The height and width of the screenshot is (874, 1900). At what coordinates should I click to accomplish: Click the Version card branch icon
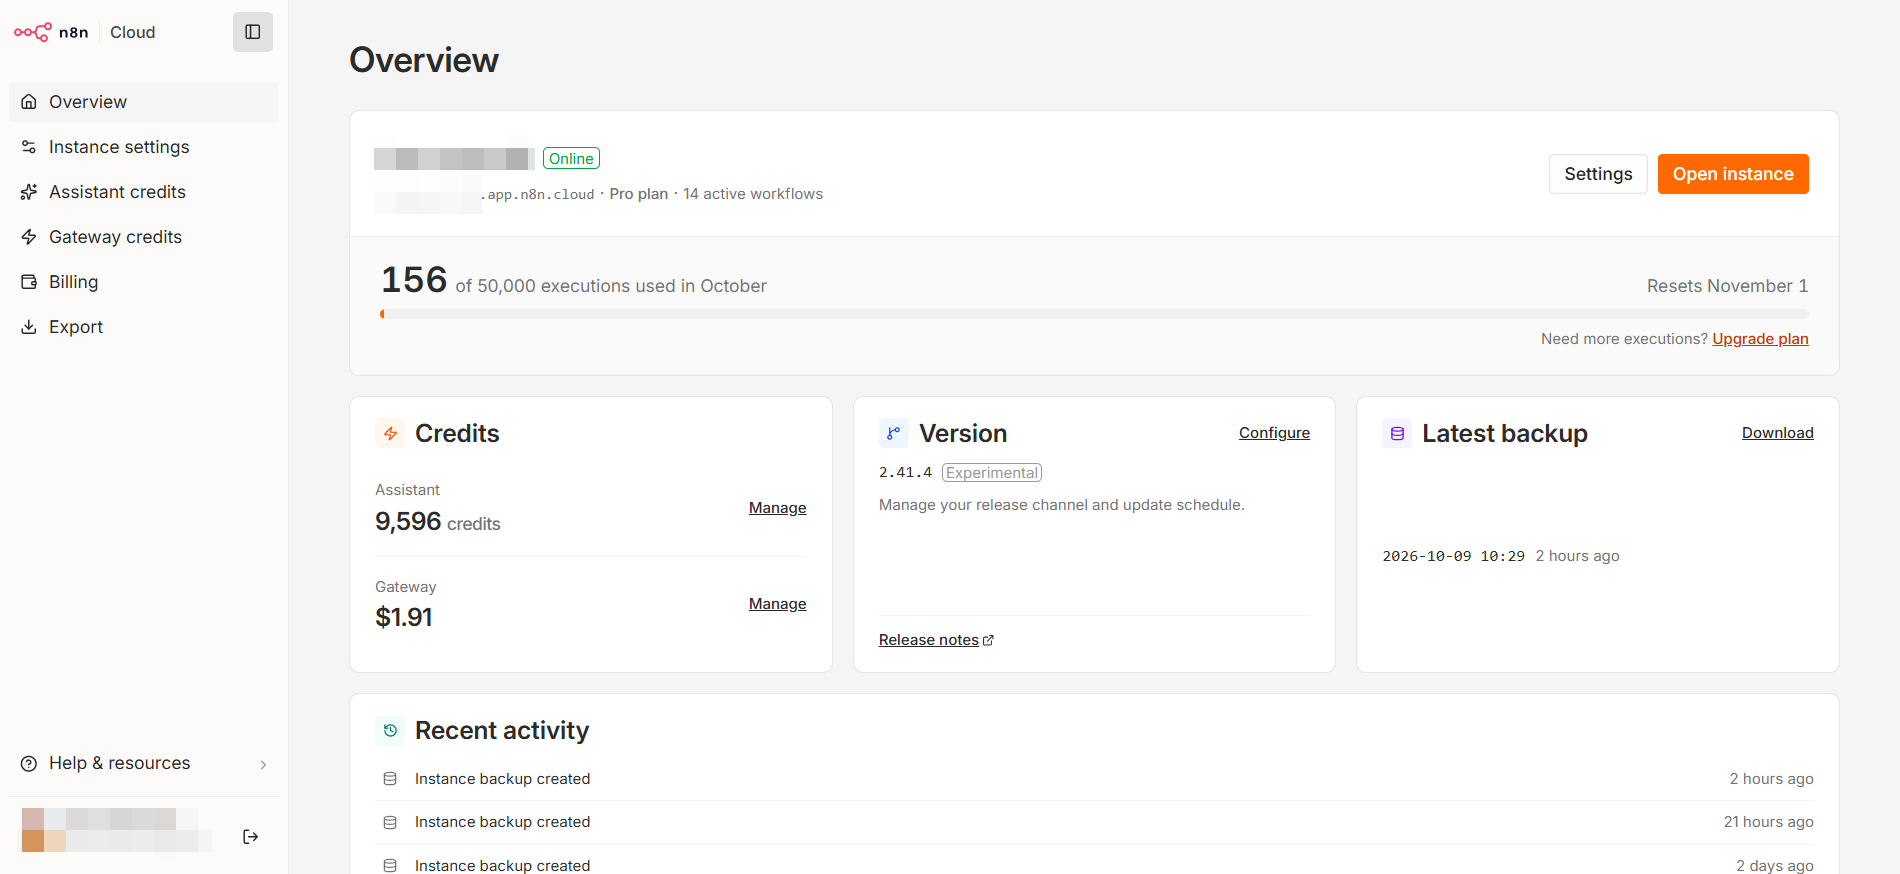pyautogui.click(x=894, y=433)
